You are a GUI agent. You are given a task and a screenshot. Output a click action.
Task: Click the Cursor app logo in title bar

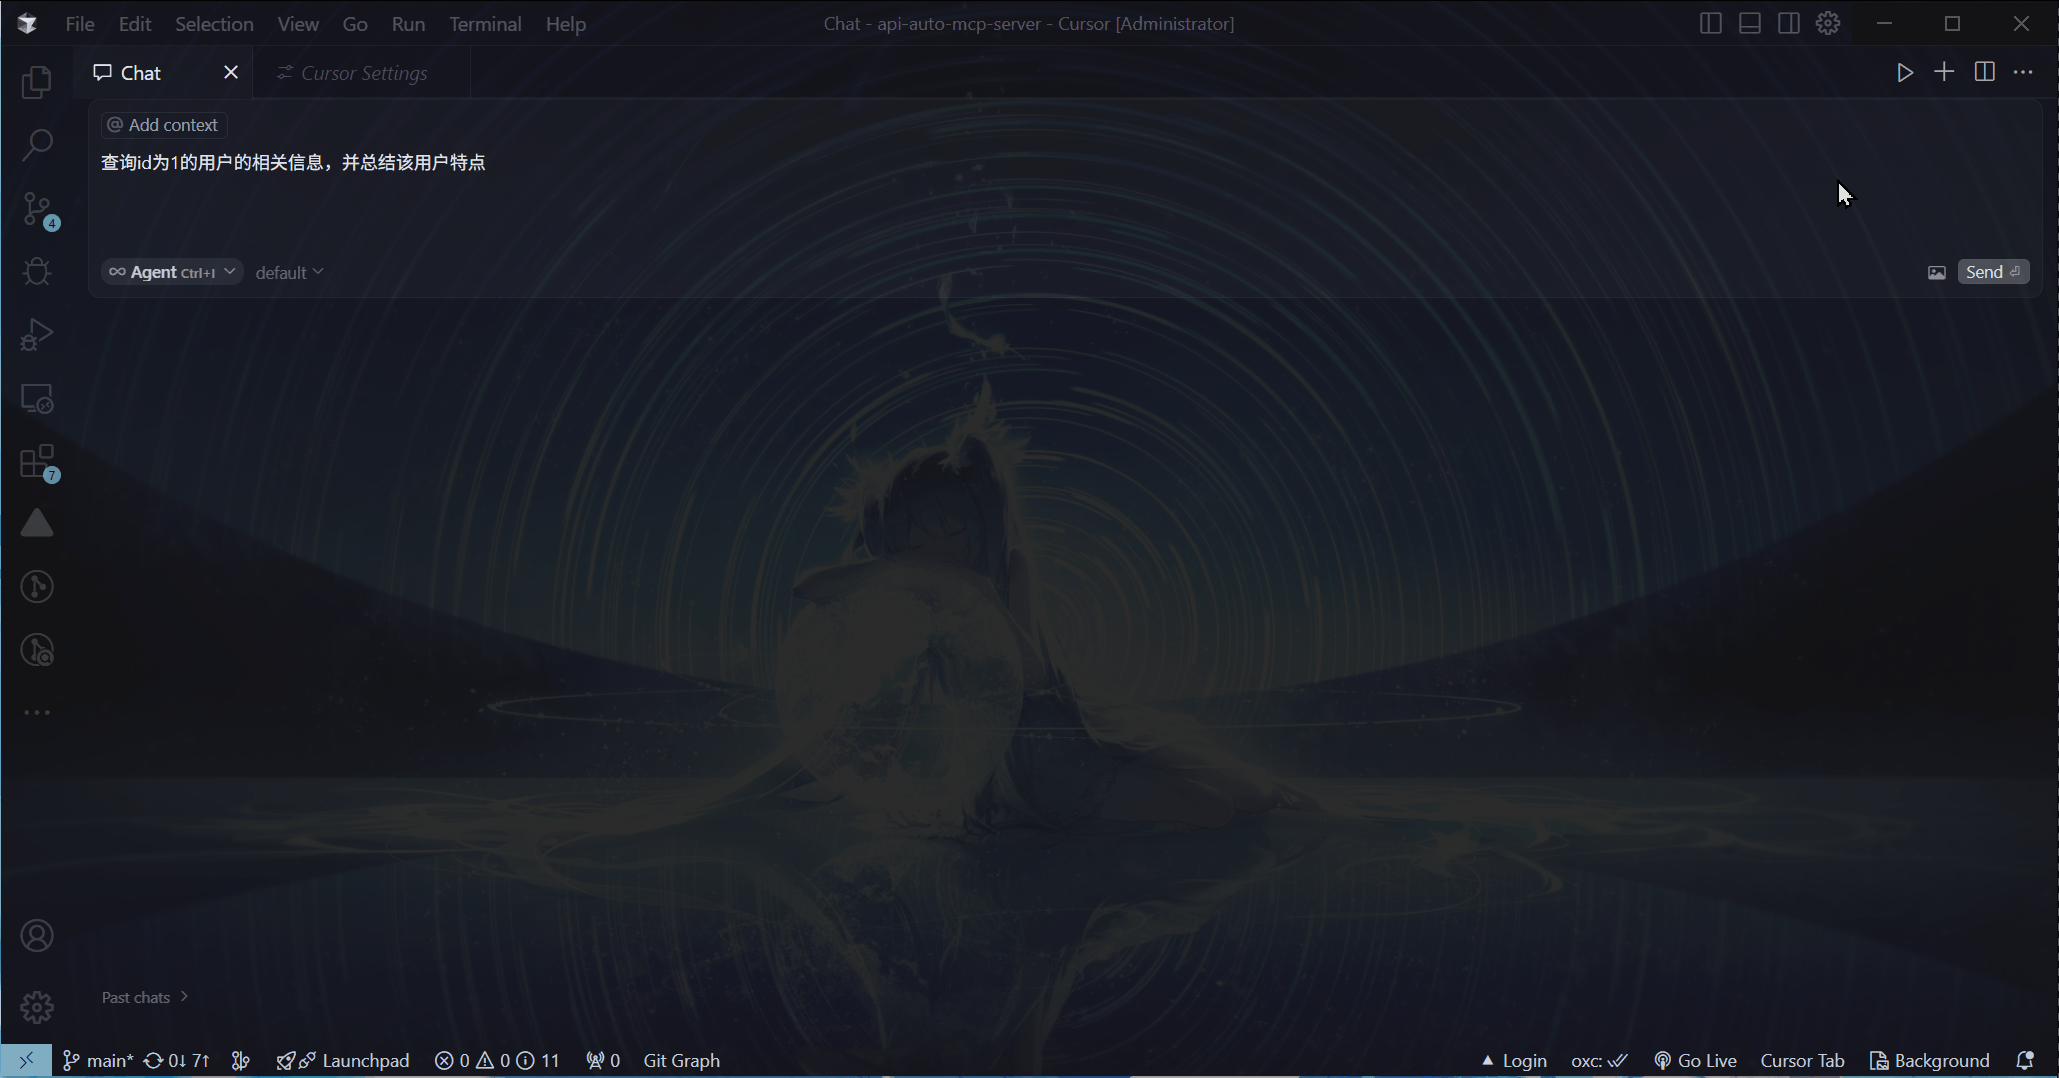point(27,23)
